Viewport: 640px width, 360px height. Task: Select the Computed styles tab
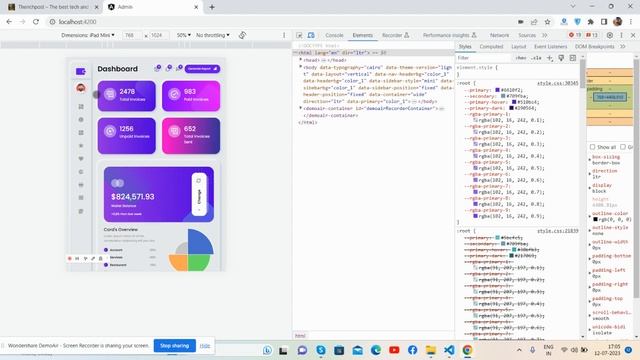(491, 47)
